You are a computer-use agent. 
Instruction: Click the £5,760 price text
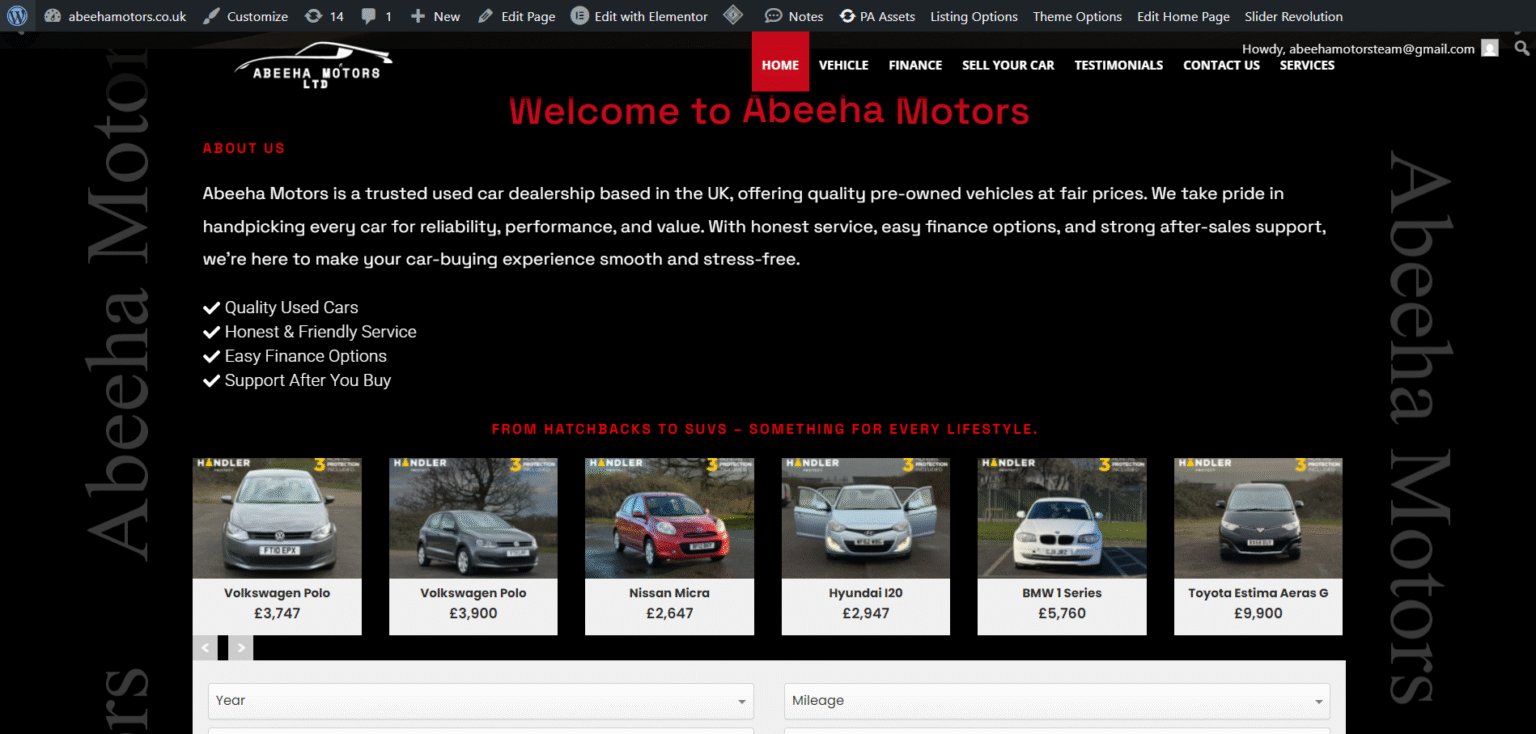tap(1062, 613)
